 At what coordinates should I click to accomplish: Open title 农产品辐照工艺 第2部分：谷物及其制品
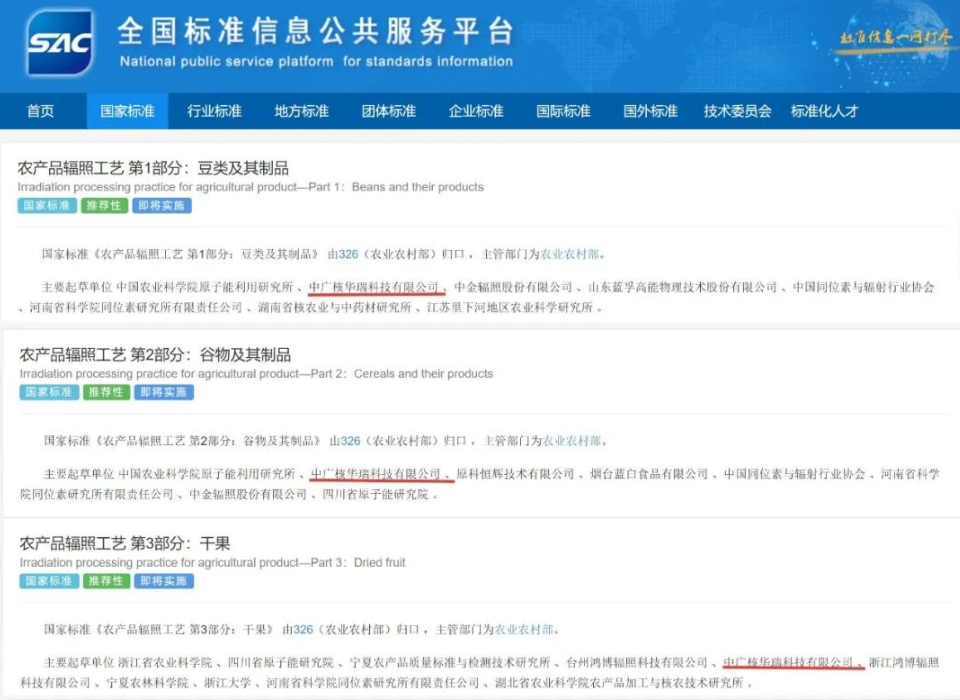pyautogui.click(x=155, y=355)
